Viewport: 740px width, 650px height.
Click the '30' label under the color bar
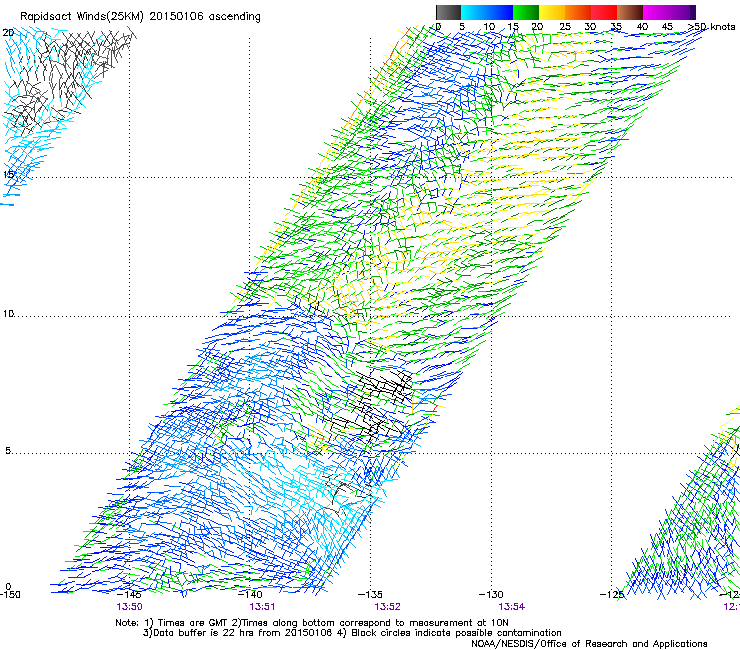tap(590, 27)
